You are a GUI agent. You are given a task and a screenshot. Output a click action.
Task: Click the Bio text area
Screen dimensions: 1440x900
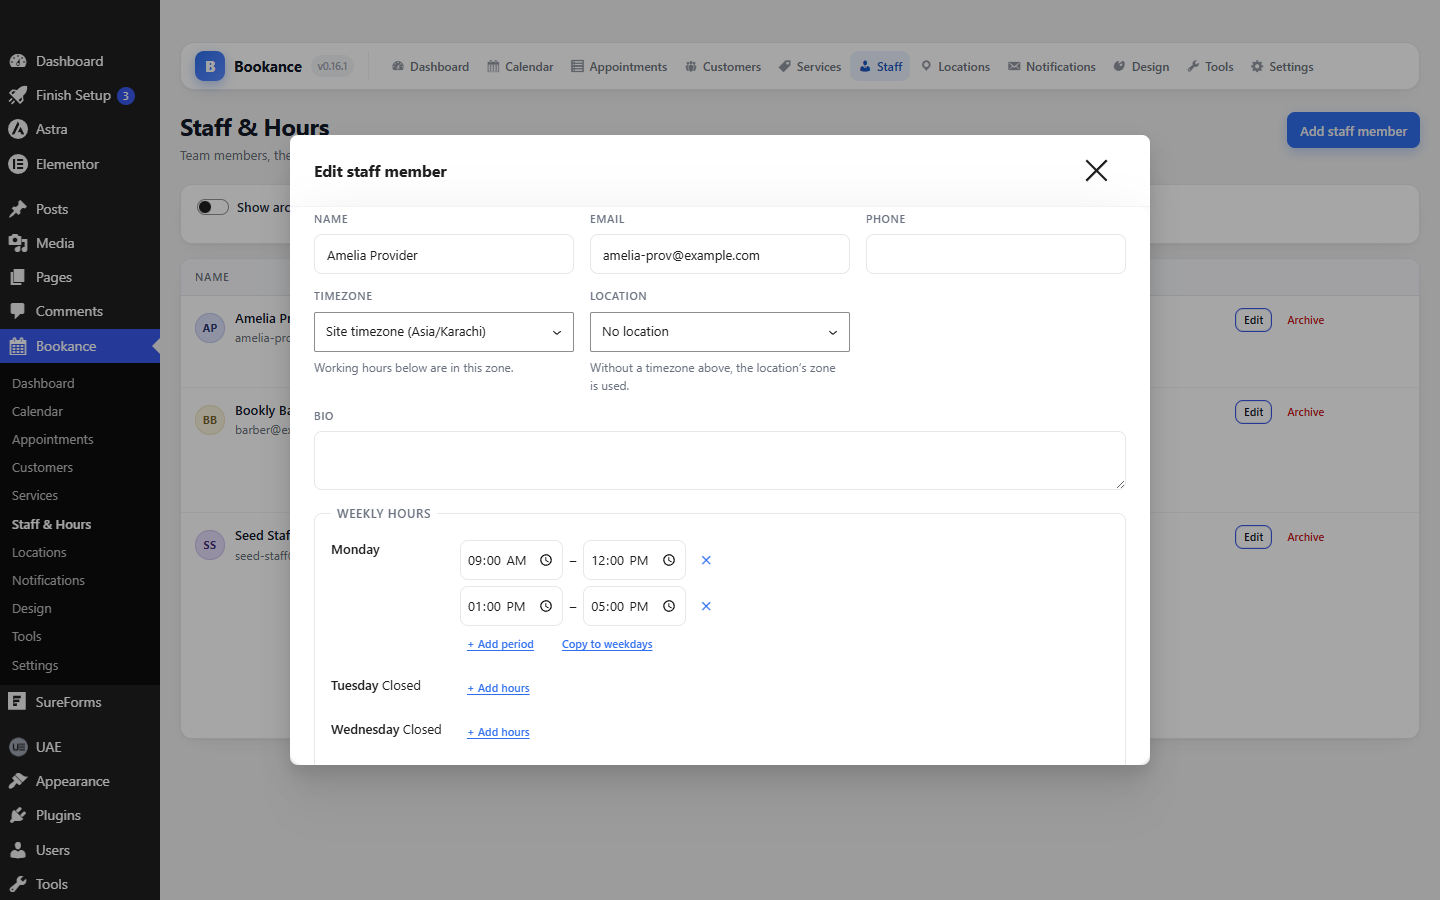pos(720,460)
